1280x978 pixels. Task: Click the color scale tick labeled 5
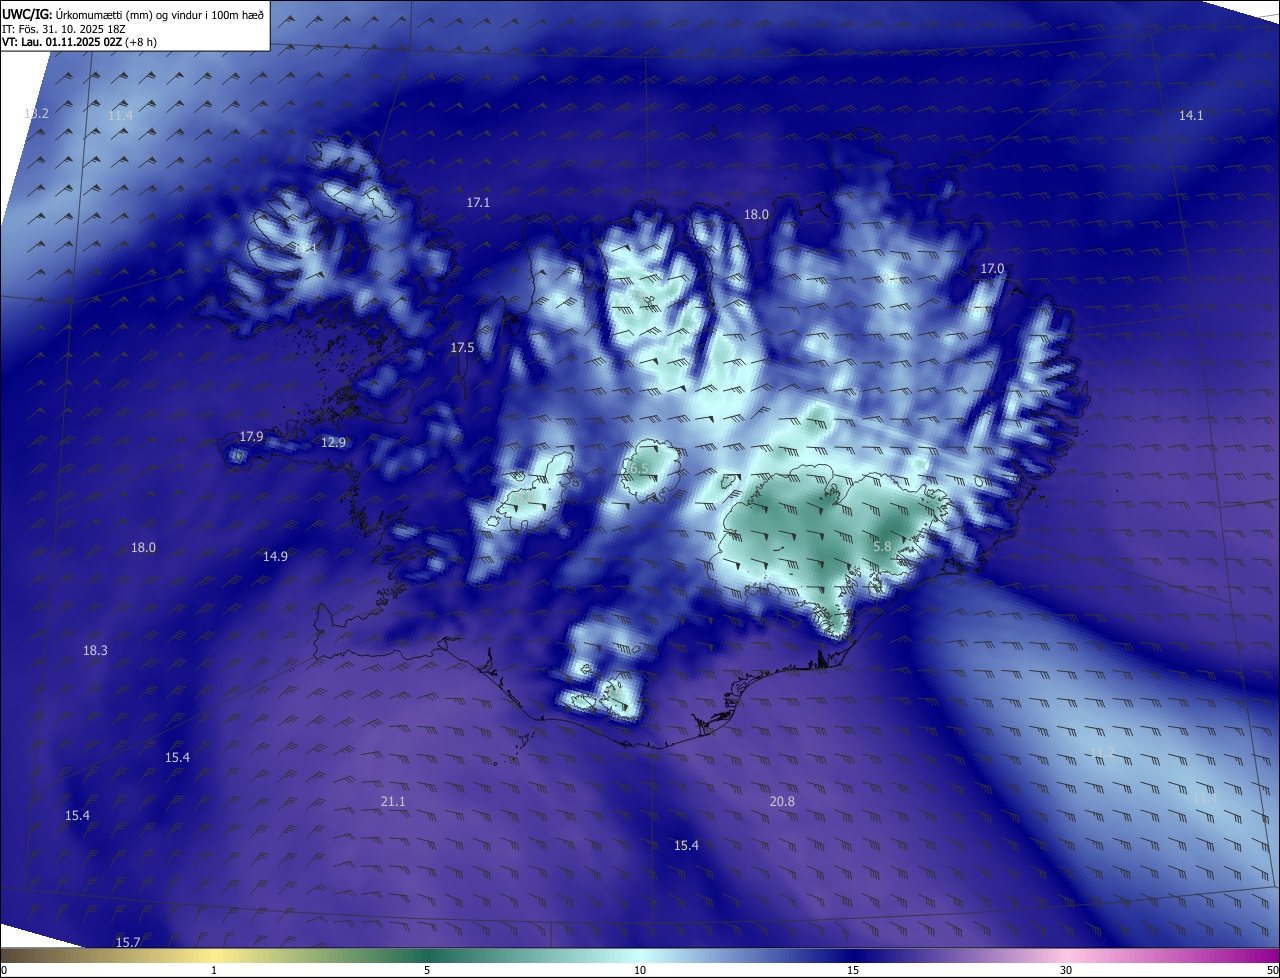pos(427,970)
